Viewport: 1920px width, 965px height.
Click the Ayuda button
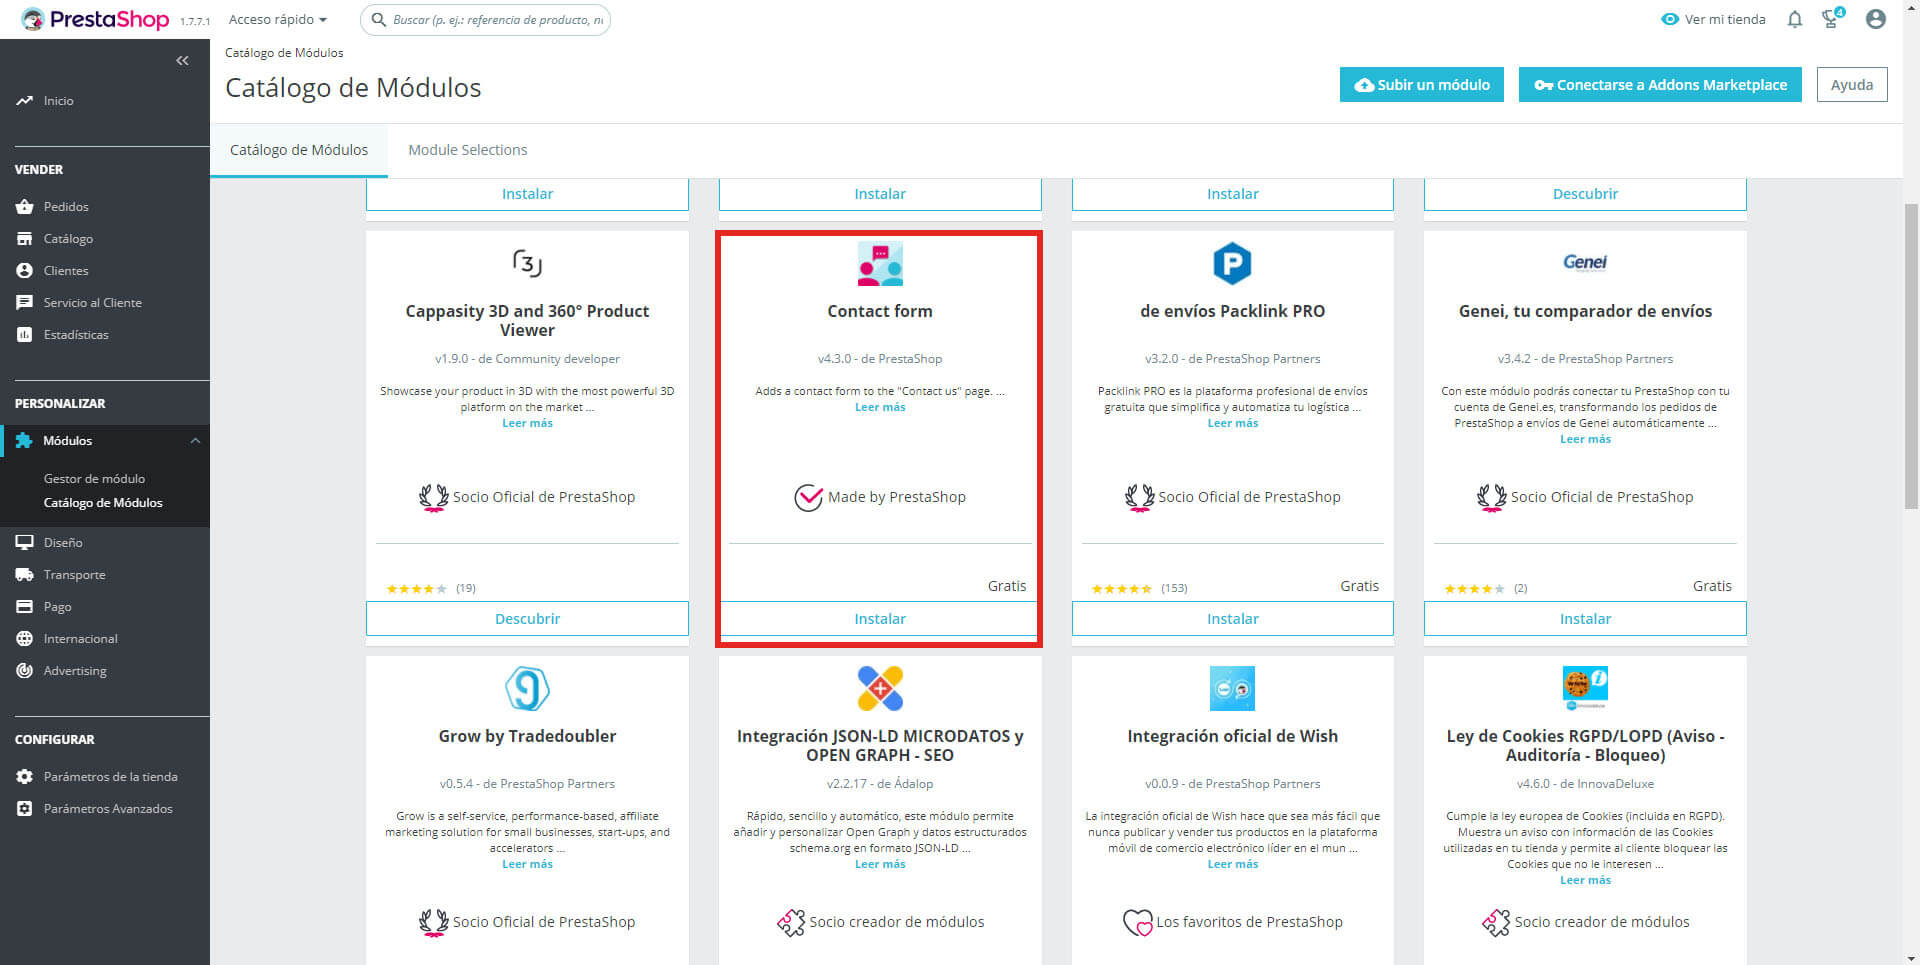(x=1852, y=85)
